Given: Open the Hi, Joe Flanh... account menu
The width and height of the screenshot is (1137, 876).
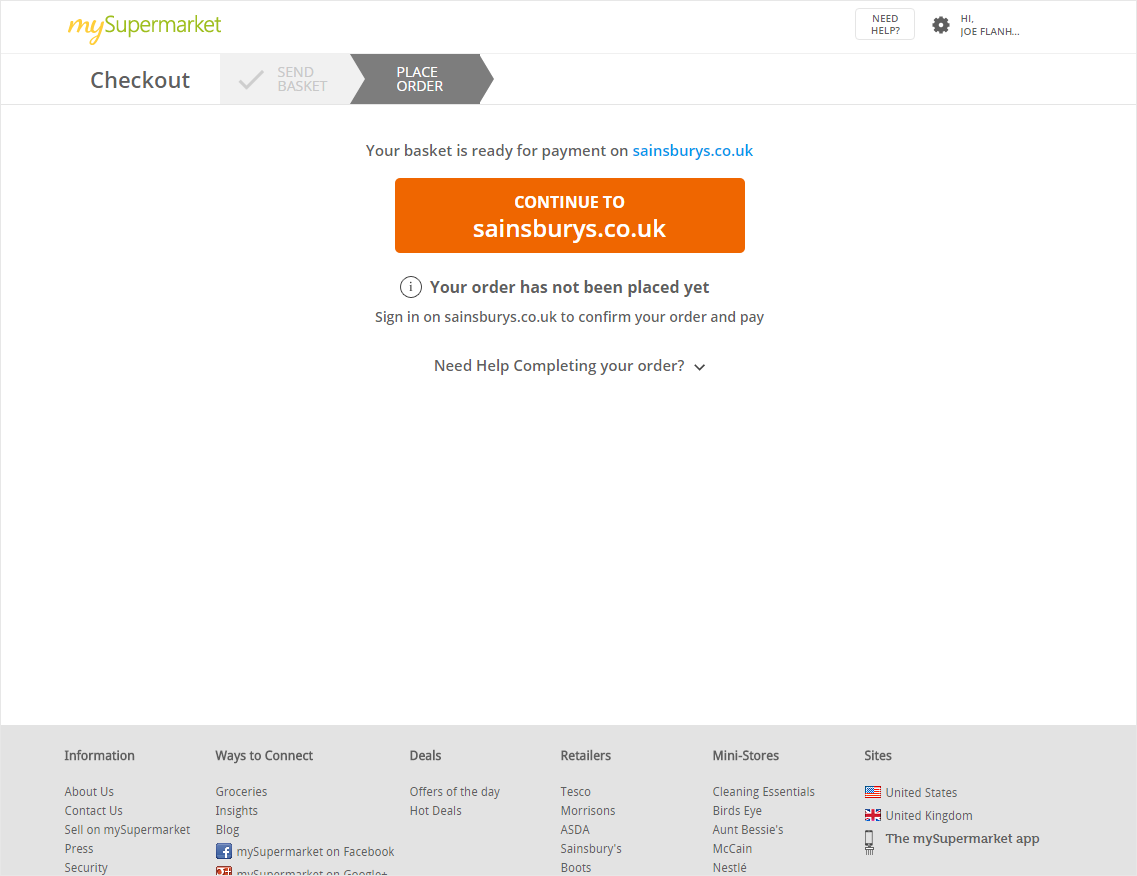Looking at the screenshot, I should [989, 25].
